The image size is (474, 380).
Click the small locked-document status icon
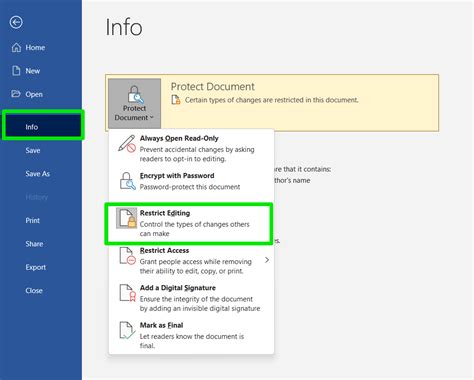(x=176, y=100)
